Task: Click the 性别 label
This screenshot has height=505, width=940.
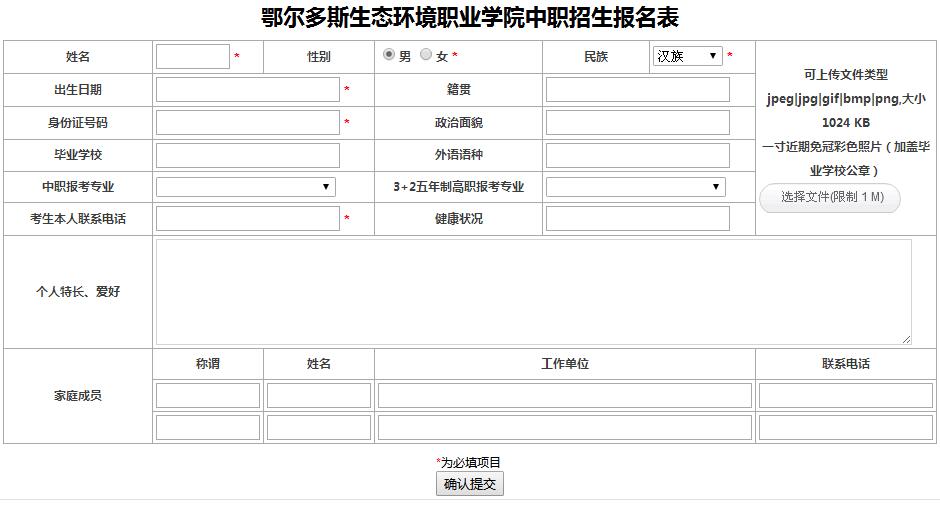Action: click(x=319, y=56)
